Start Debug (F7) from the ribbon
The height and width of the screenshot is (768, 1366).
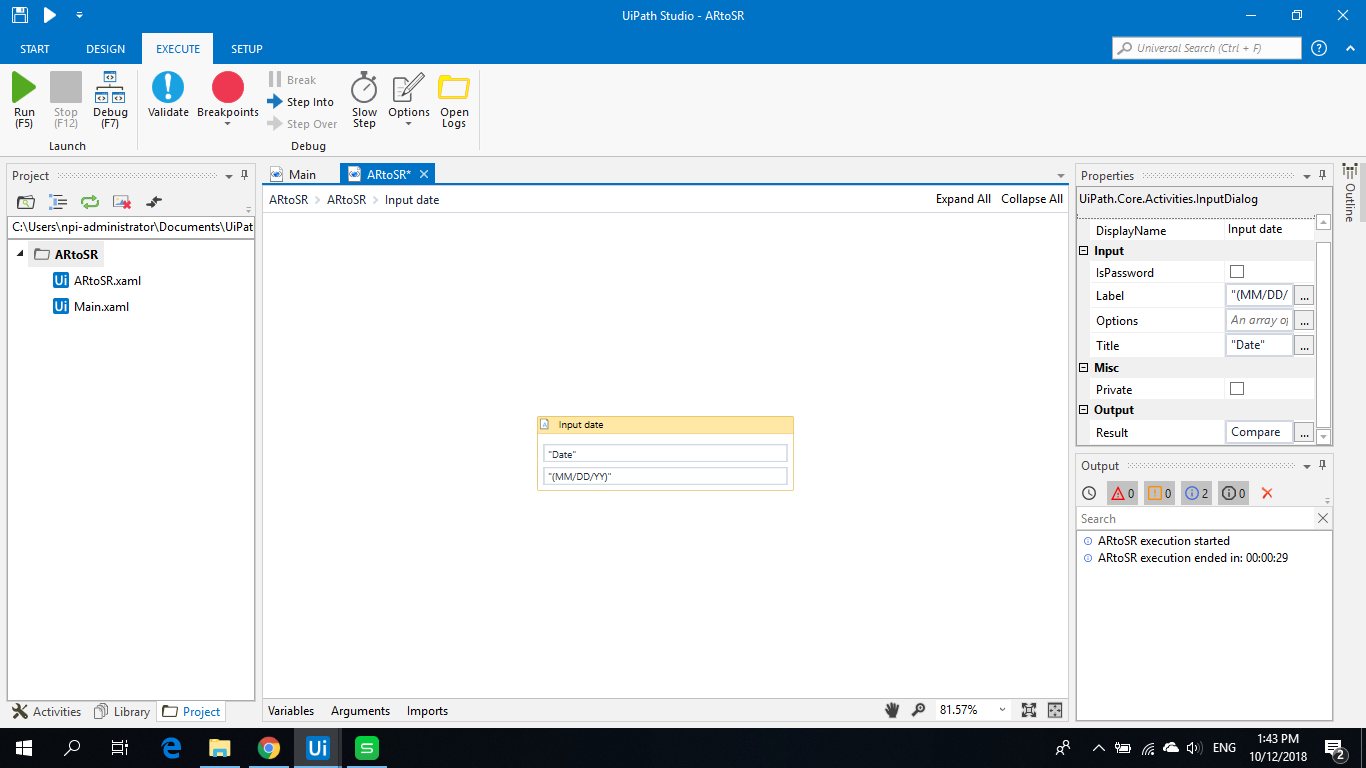110,99
